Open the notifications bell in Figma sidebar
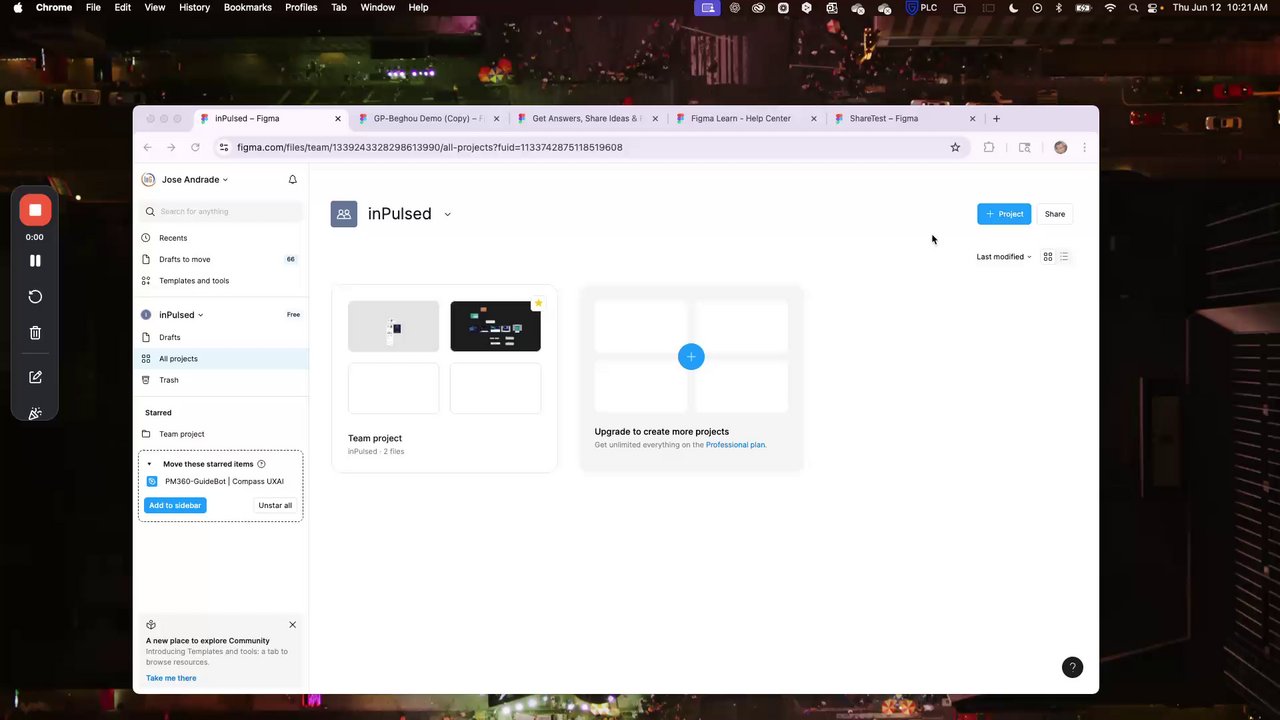Screen dimensions: 1280x720 tap(293, 180)
